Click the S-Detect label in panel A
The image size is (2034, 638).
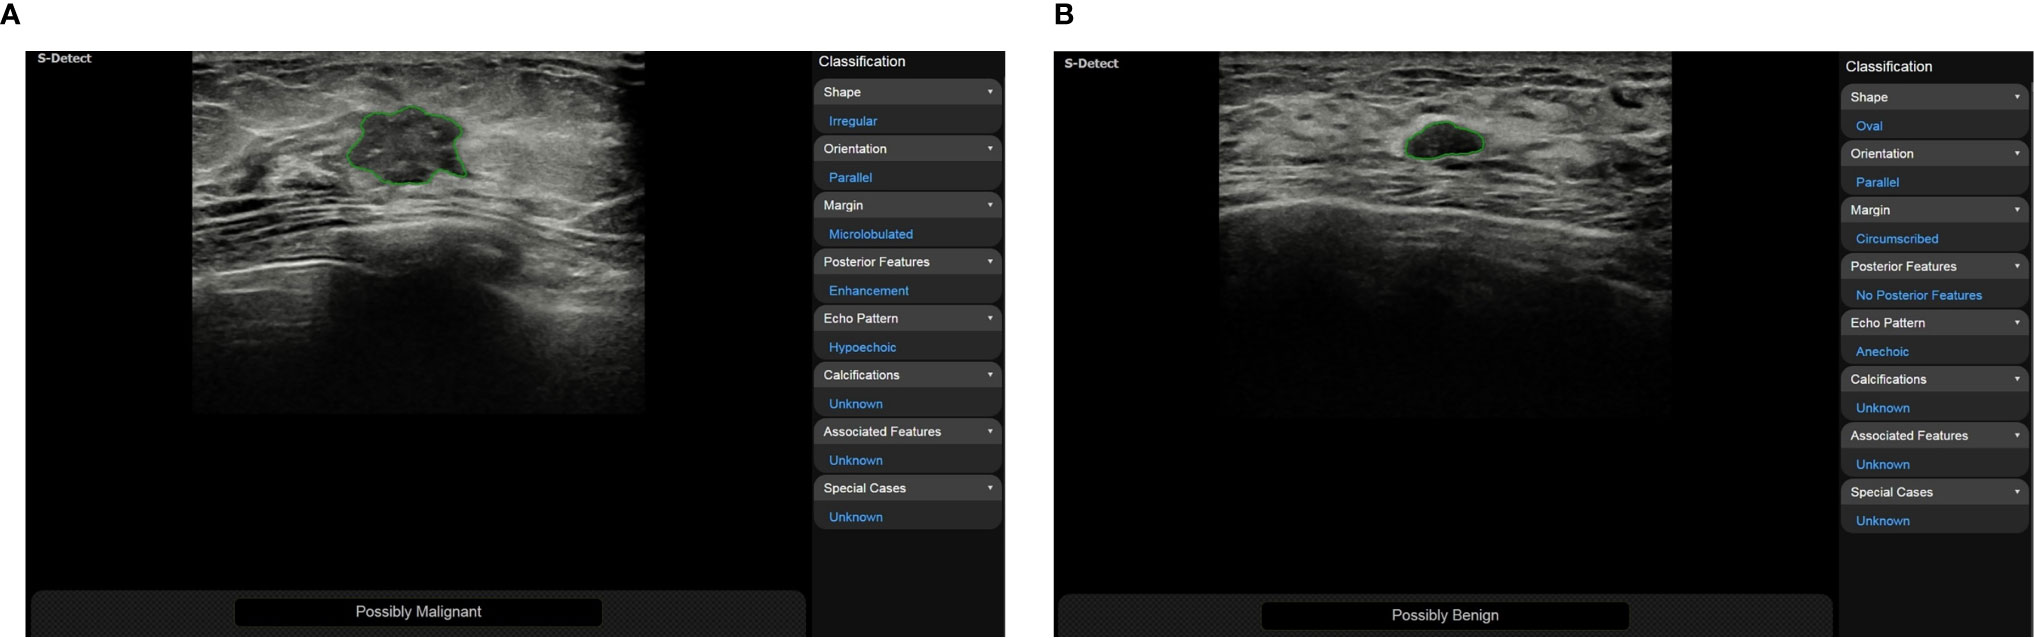(x=64, y=59)
